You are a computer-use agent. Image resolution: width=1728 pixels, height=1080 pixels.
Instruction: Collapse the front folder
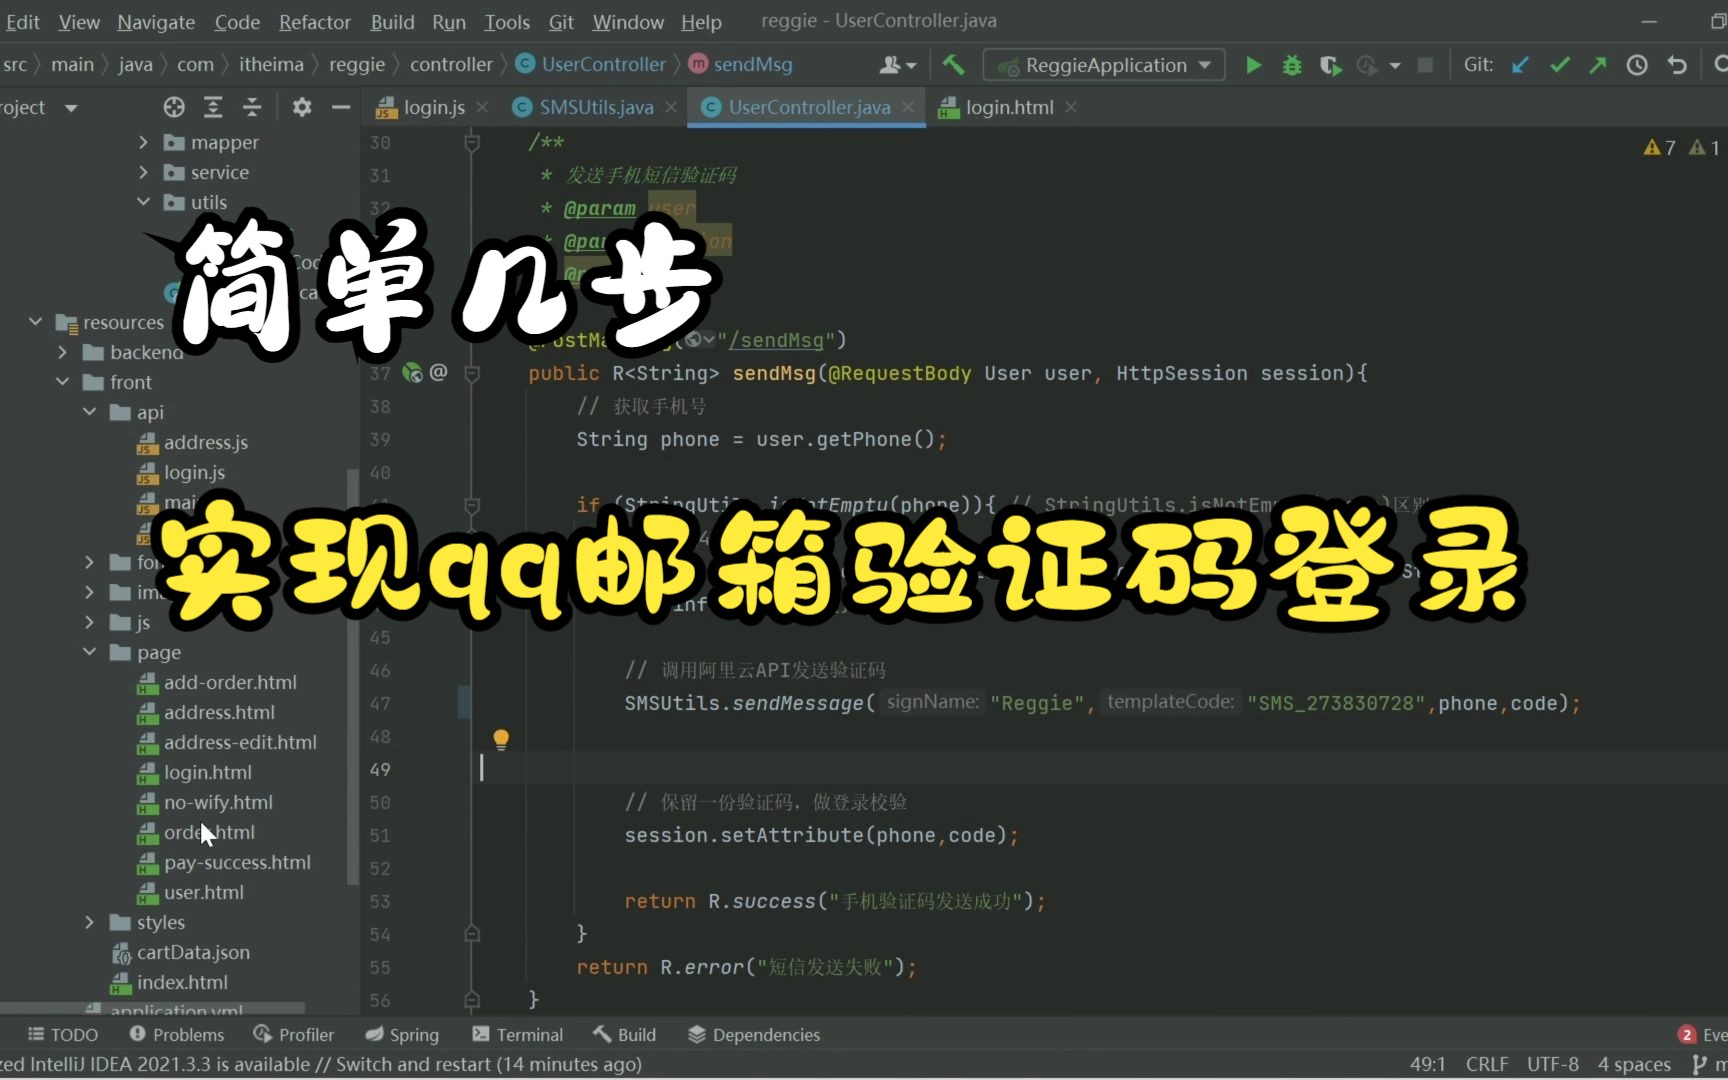[62, 382]
